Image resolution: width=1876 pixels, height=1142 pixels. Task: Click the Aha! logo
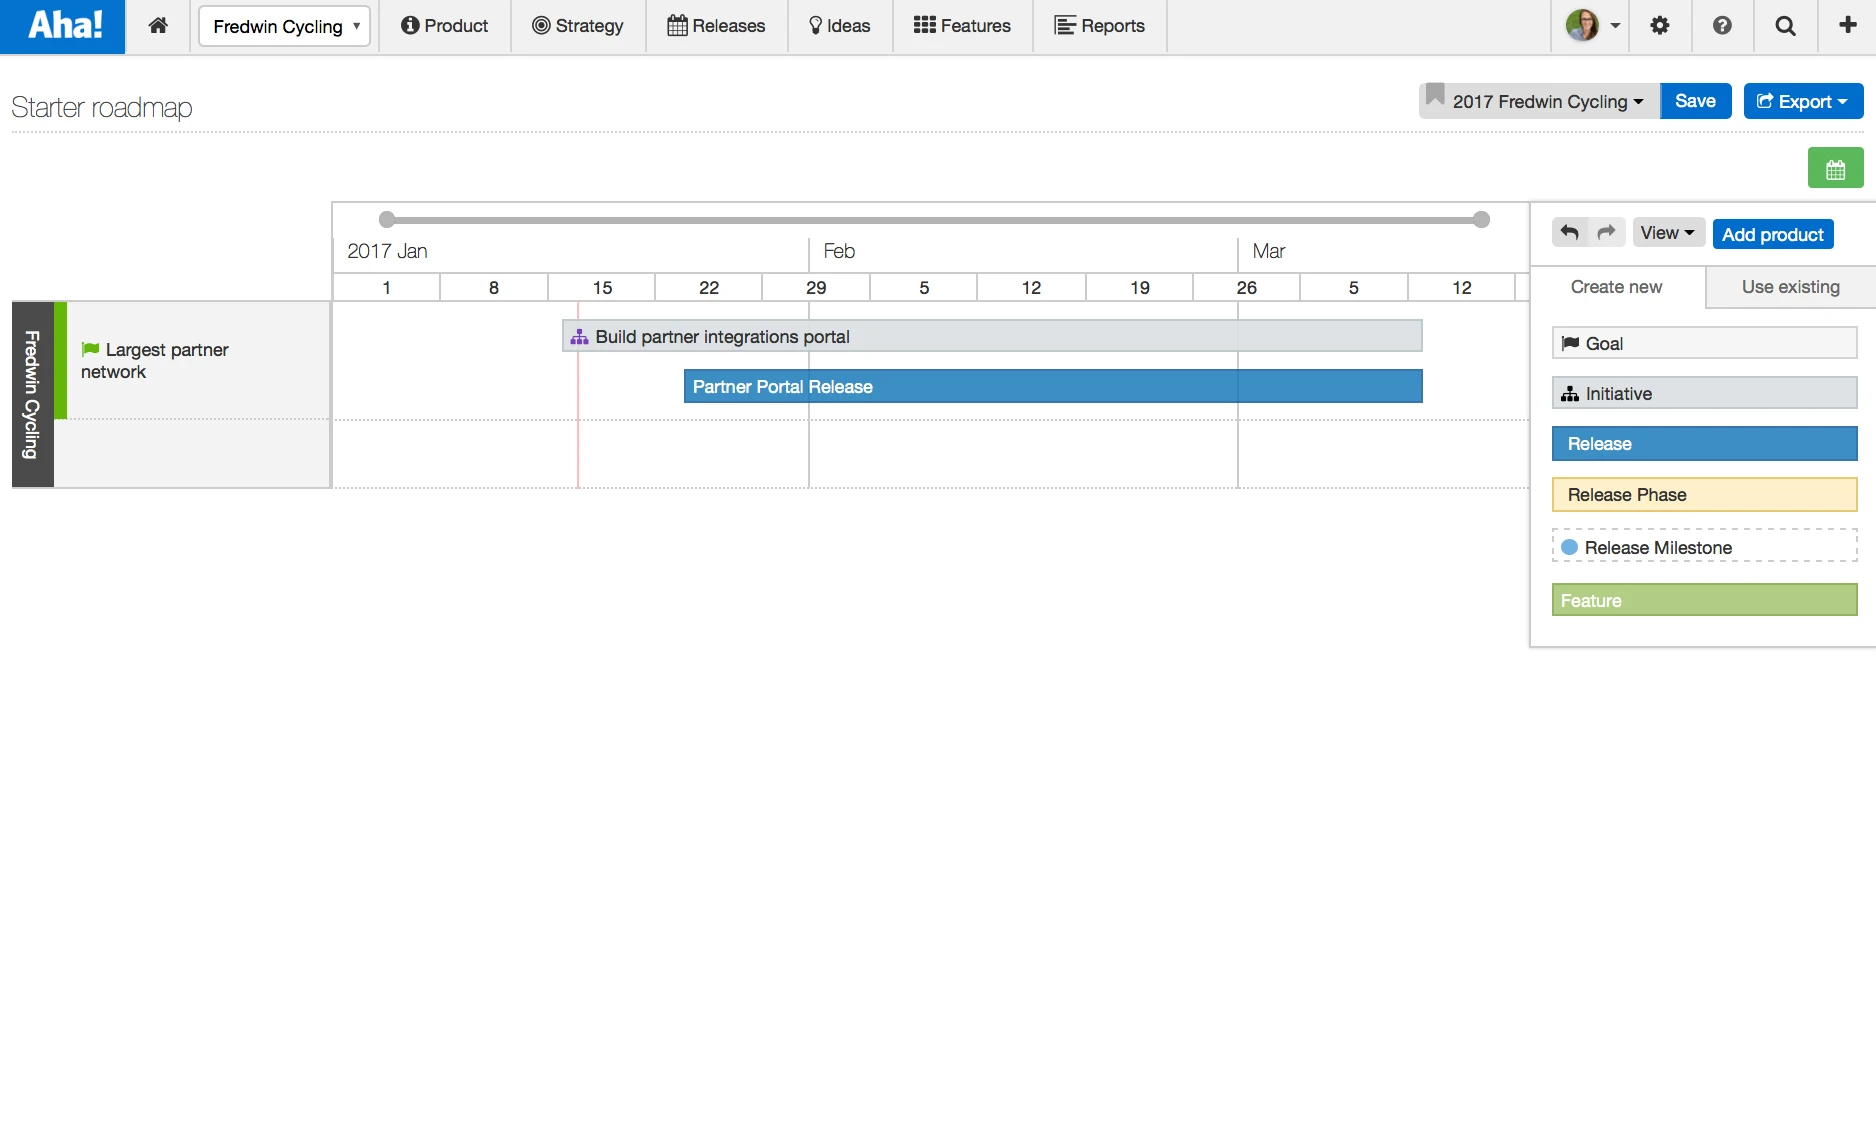(x=63, y=26)
